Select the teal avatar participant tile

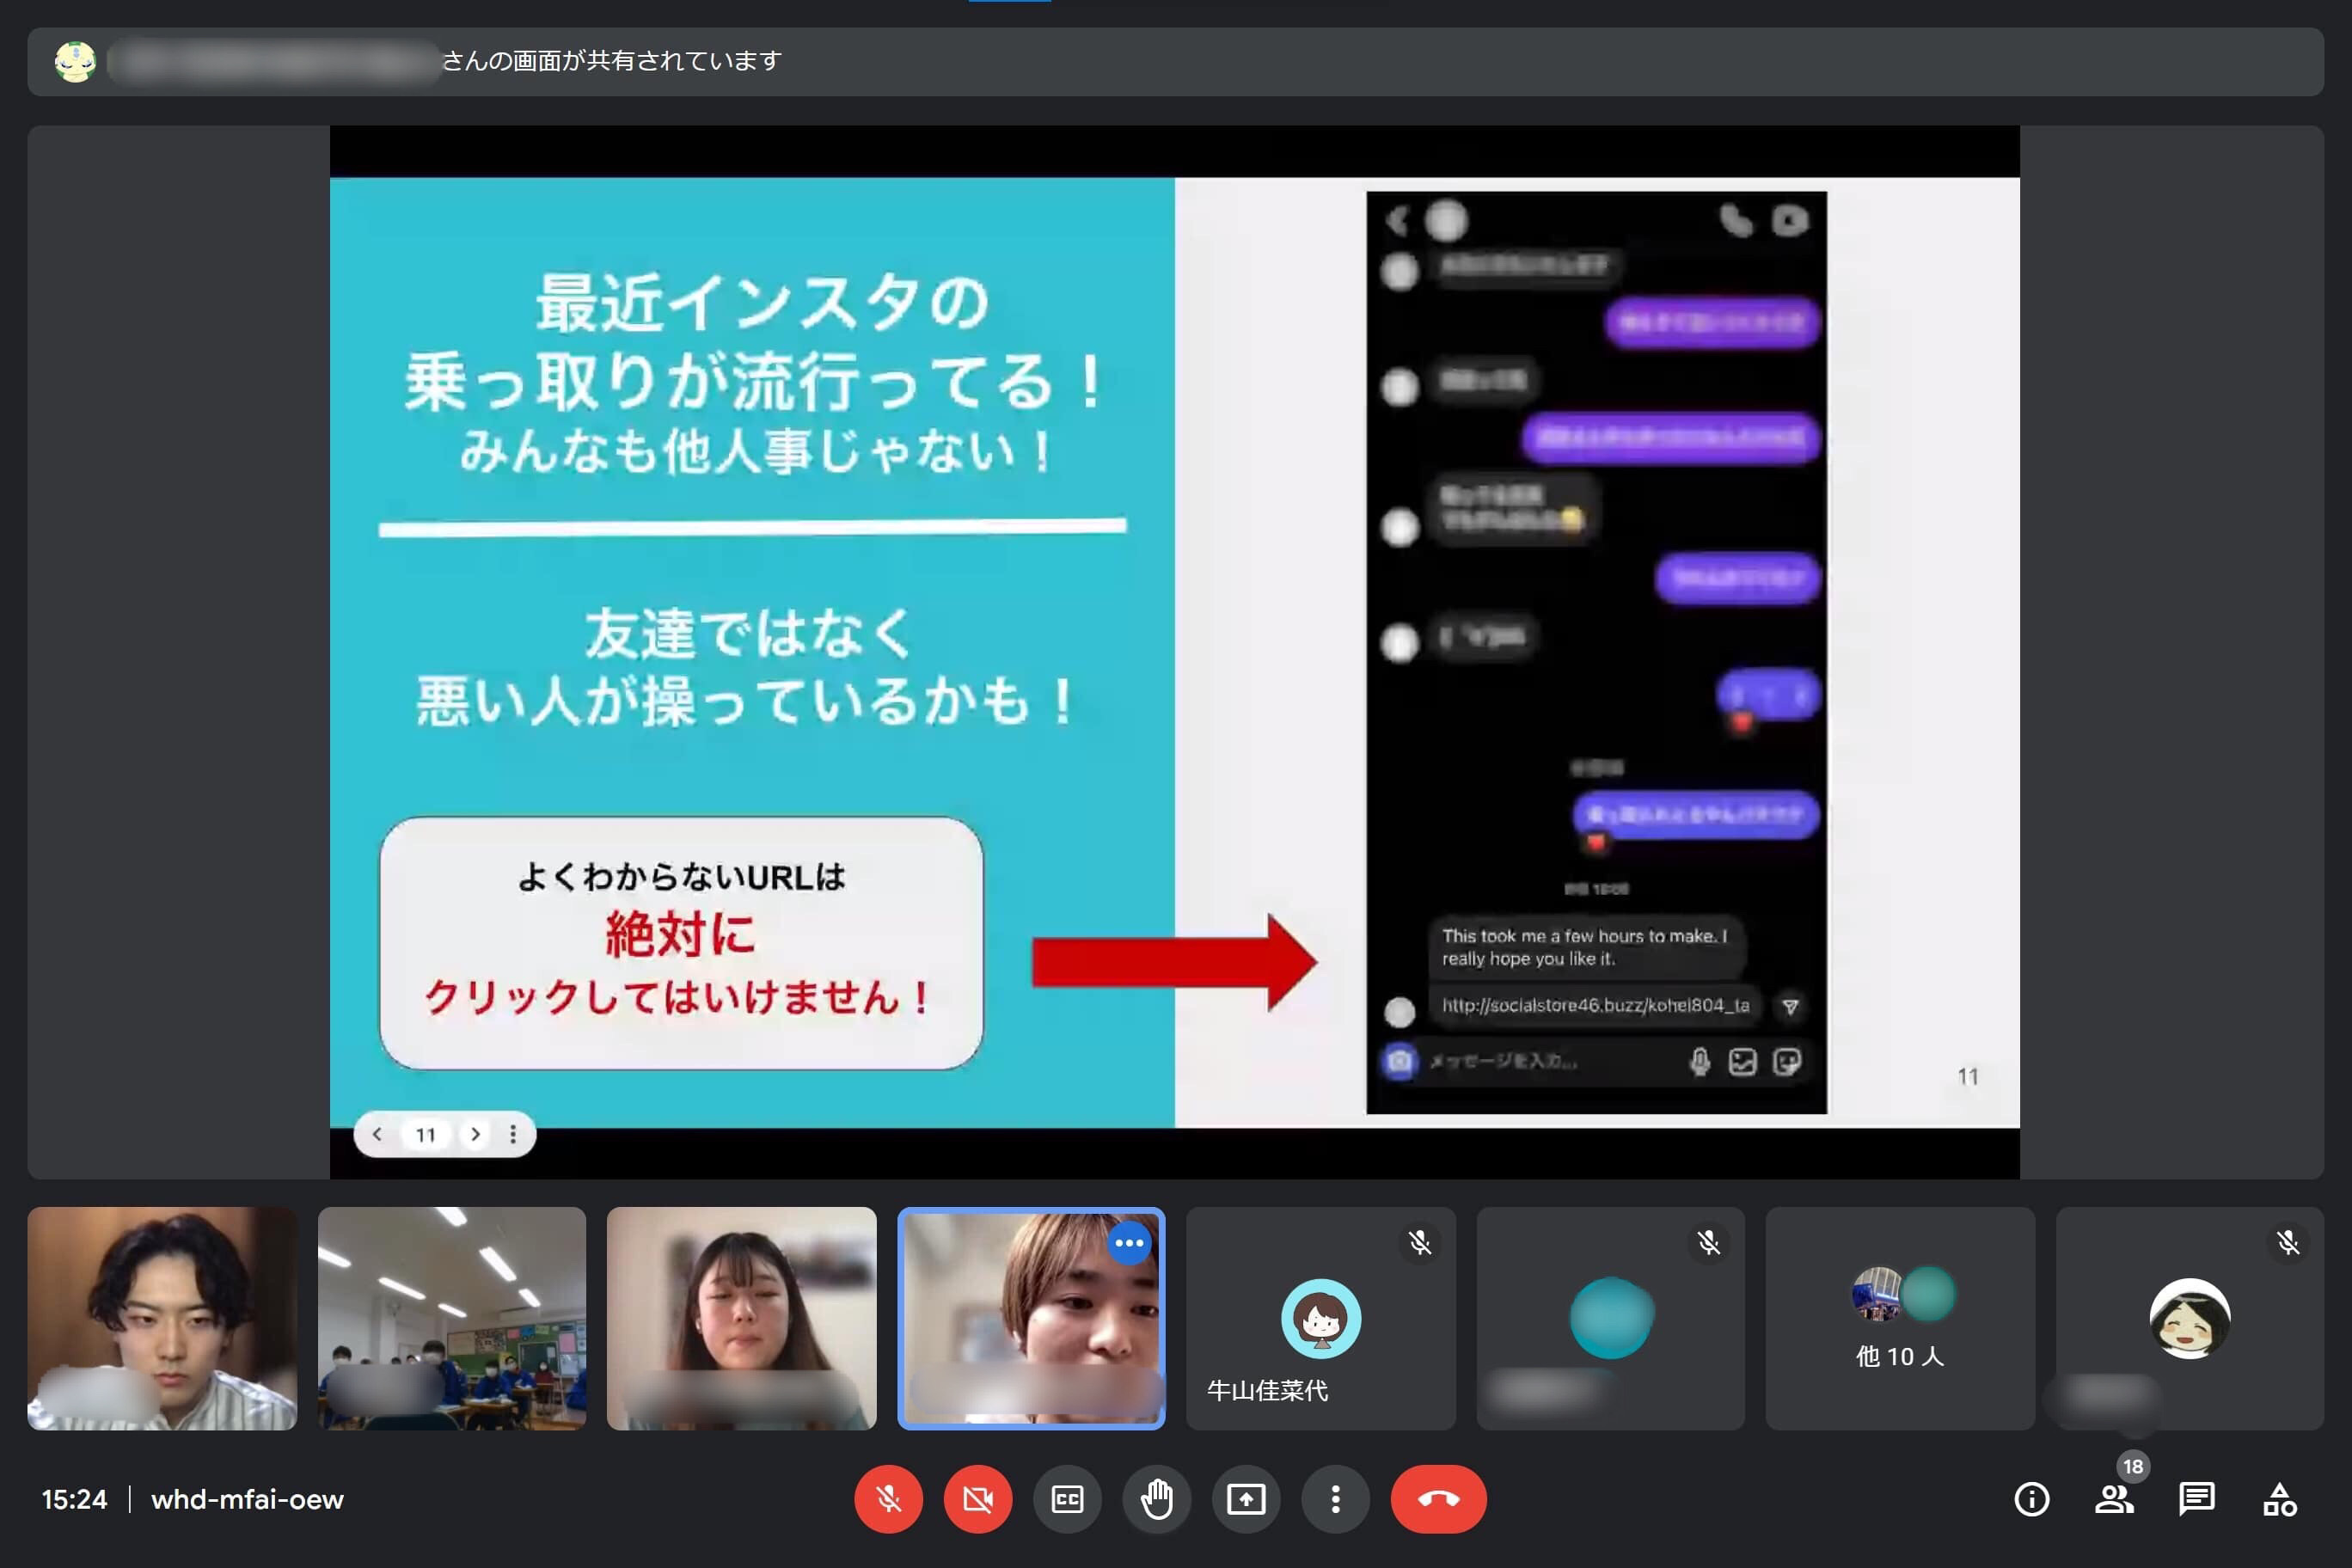(1610, 1318)
